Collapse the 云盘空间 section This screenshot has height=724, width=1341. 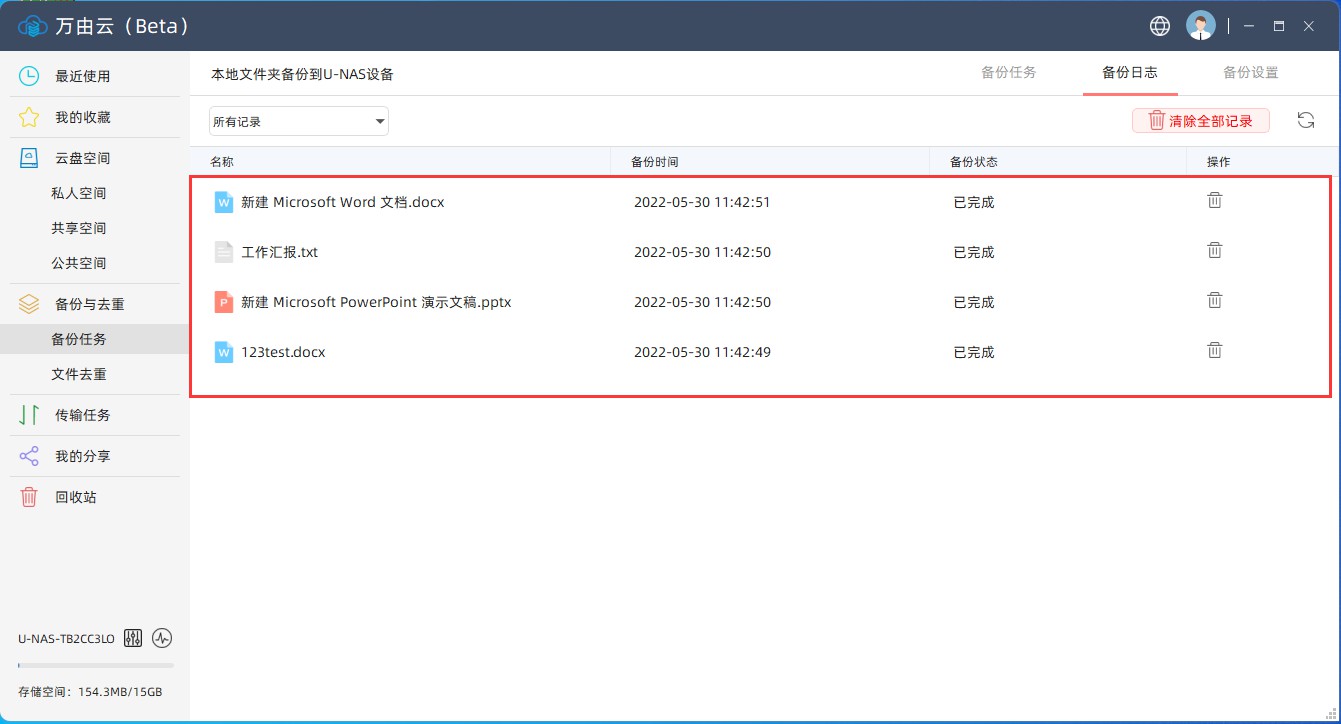pos(82,158)
